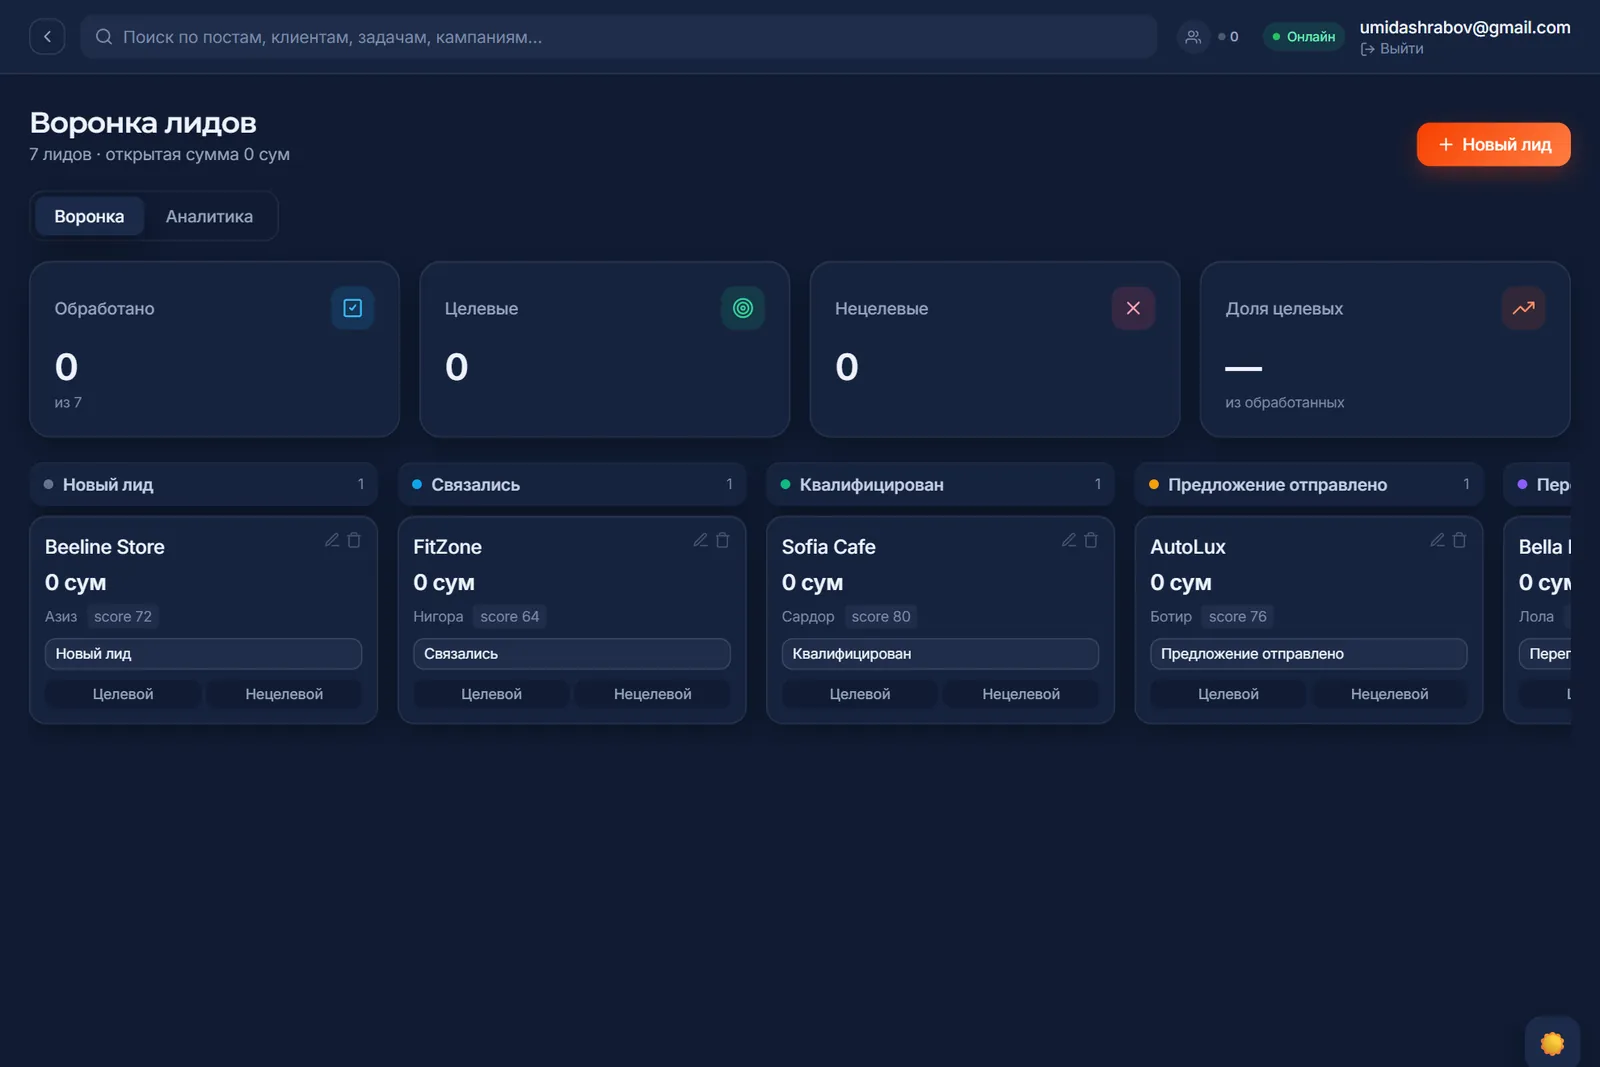Edit the Beeline Store lead with the pencil icon
Image resolution: width=1600 pixels, height=1067 pixels.
(x=332, y=540)
